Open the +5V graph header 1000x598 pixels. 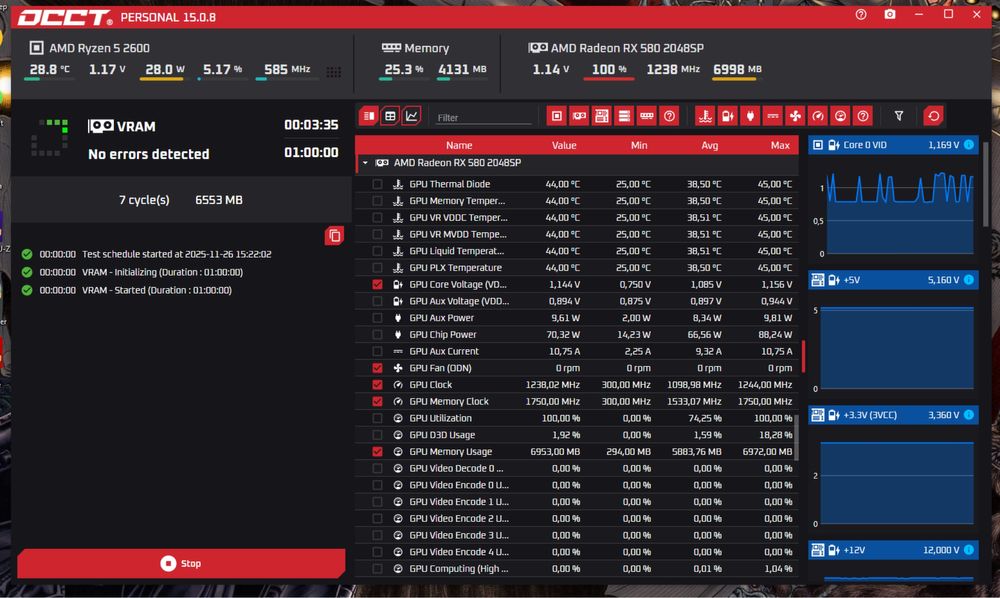click(x=893, y=280)
